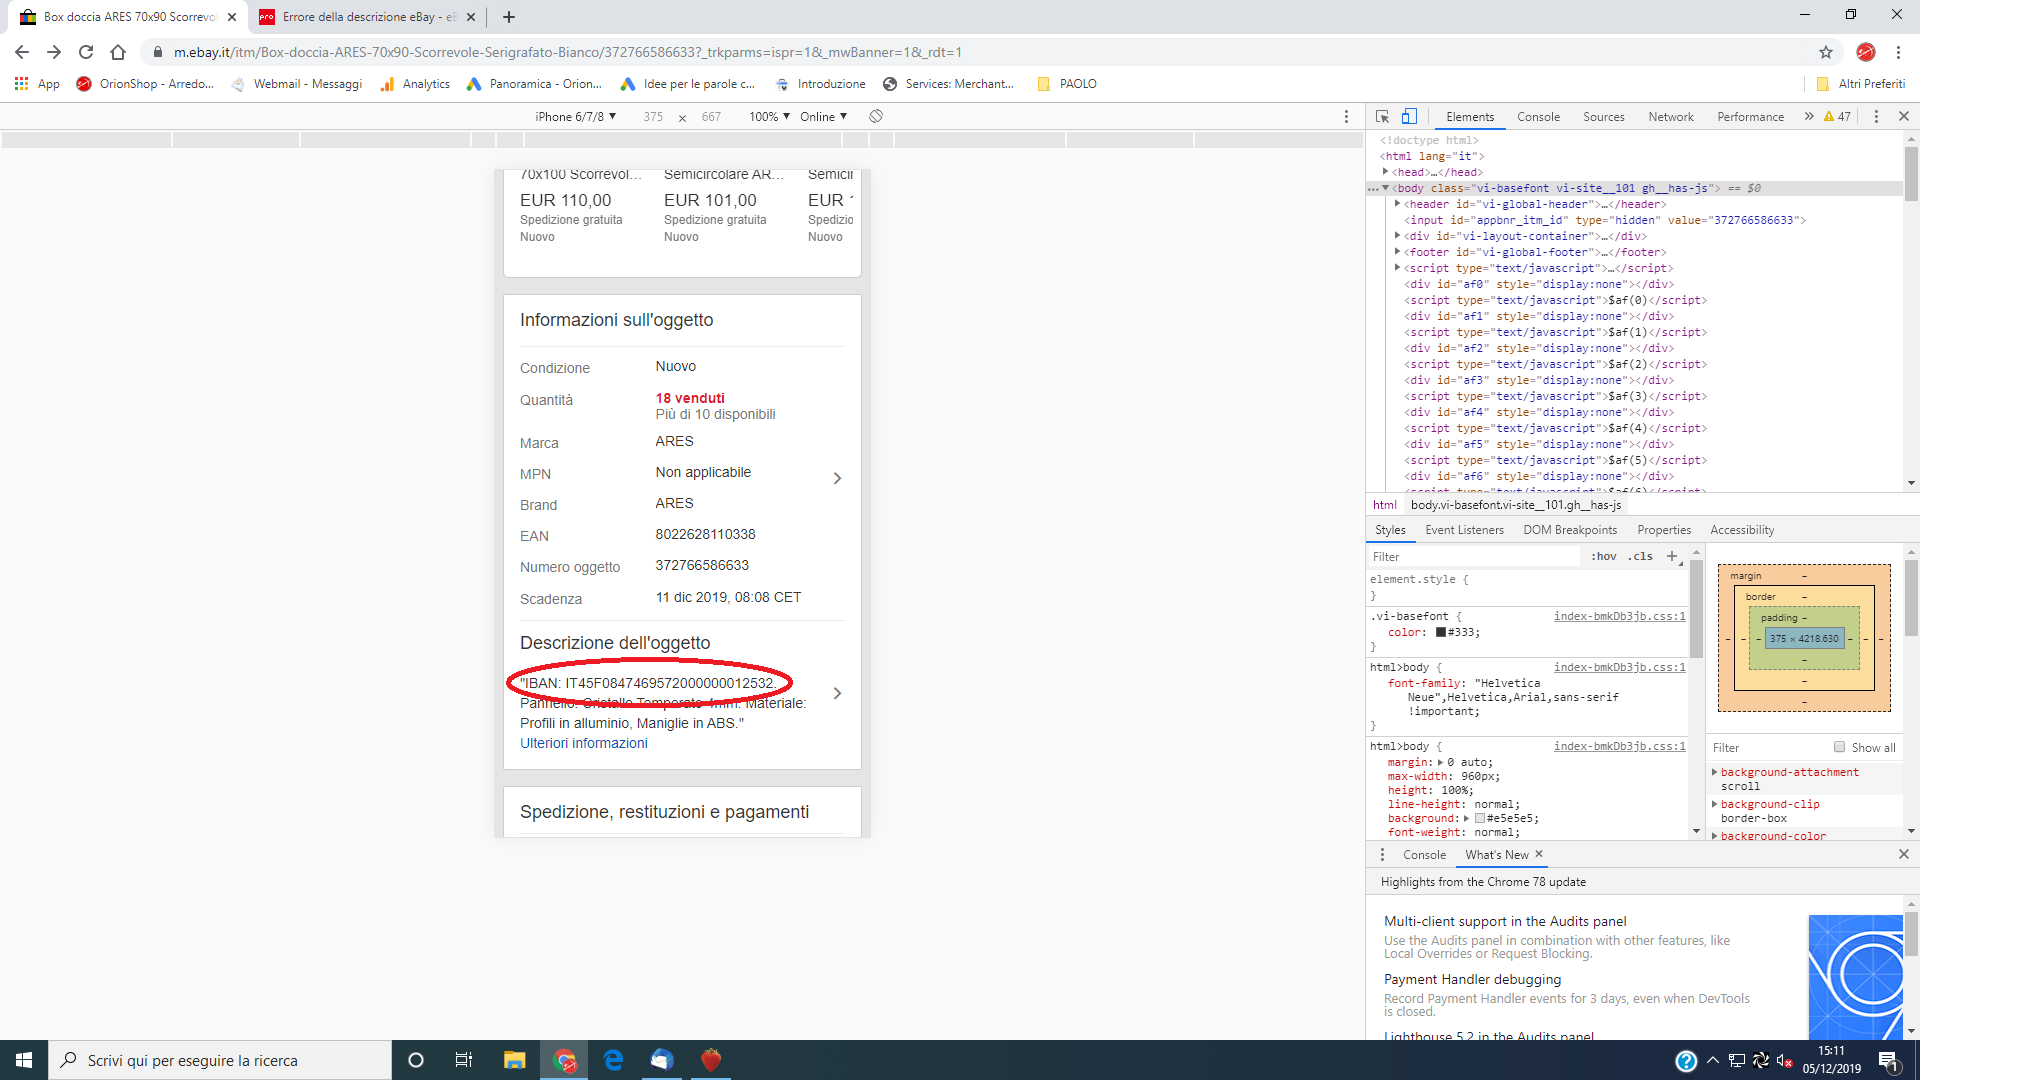2028x1080 pixels.
Task: Close the What's New drawer tab
Action: 1539,854
